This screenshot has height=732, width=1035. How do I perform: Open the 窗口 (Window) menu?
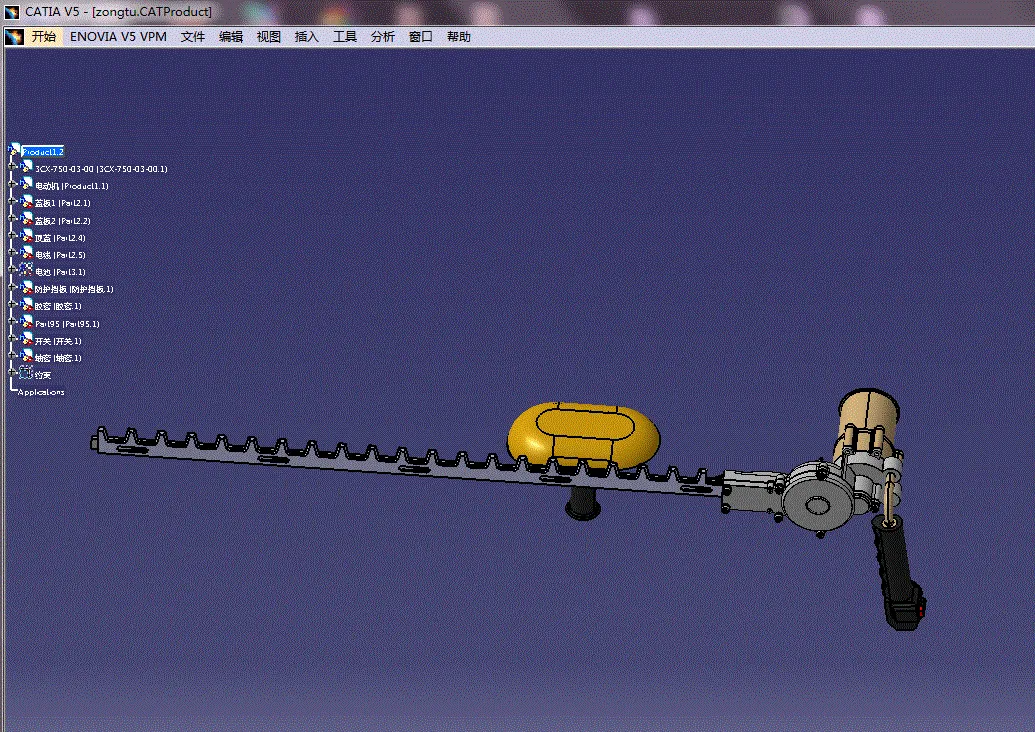(420, 37)
